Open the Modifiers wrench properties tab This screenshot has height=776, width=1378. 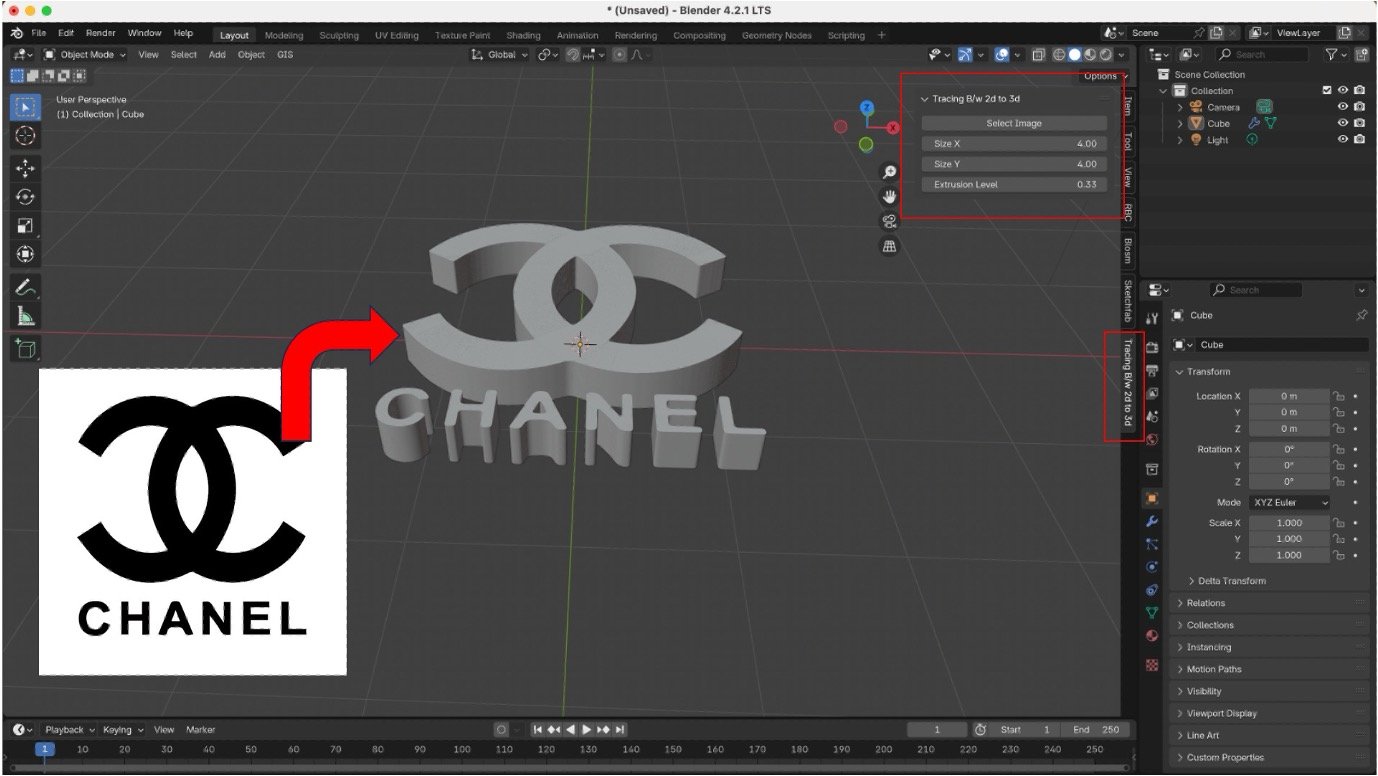coord(1152,521)
